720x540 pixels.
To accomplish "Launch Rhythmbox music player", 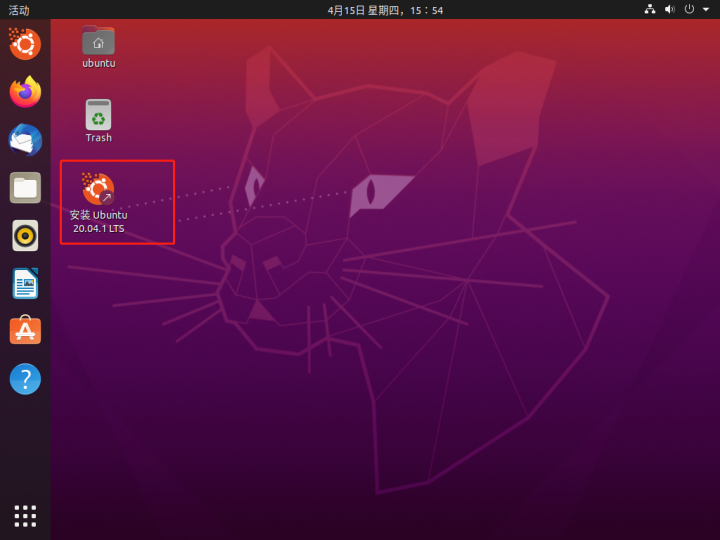I will coord(25,236).
